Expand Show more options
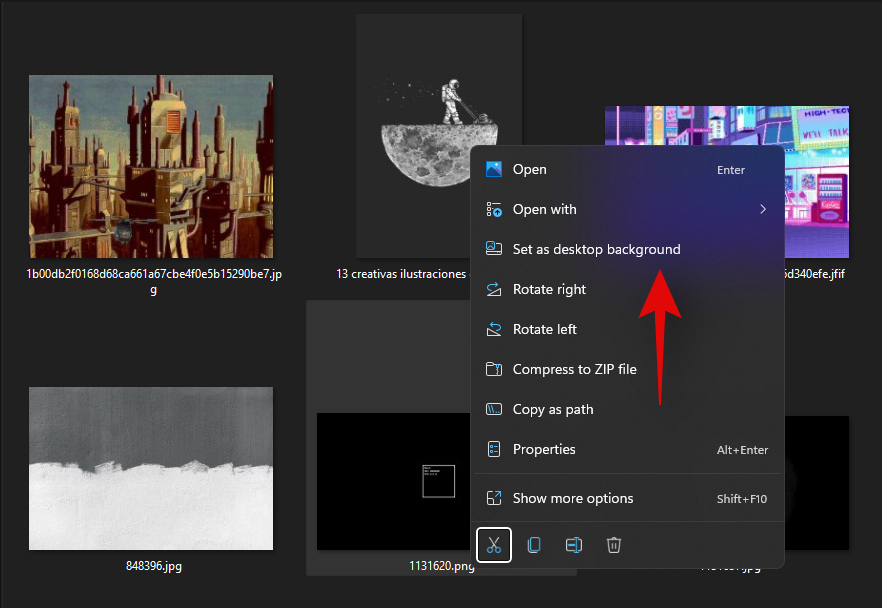Viewport: 882px width, 608px height. 572,498
